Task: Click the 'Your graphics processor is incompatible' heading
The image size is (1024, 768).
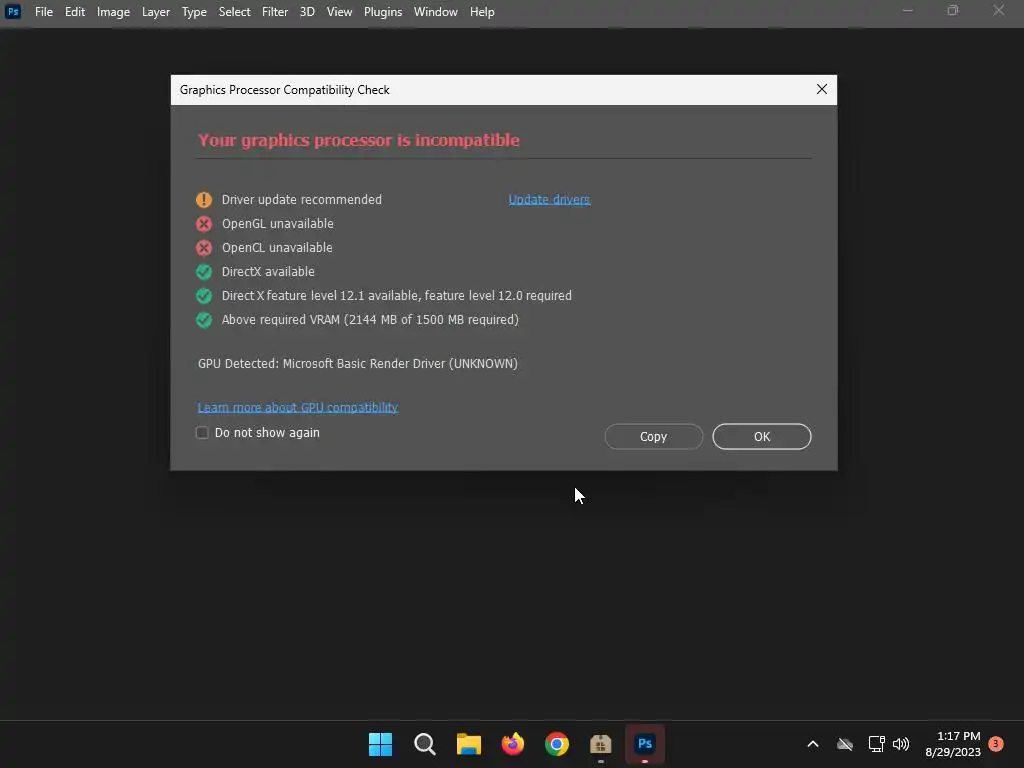Action: [x=359, y=140]
